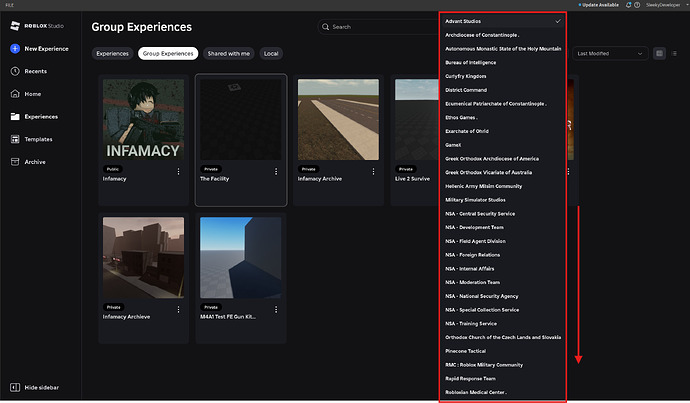The image size is (690, 403).
Task: Select NSA - Foreign Relations
Action: (x=503, y=255)
